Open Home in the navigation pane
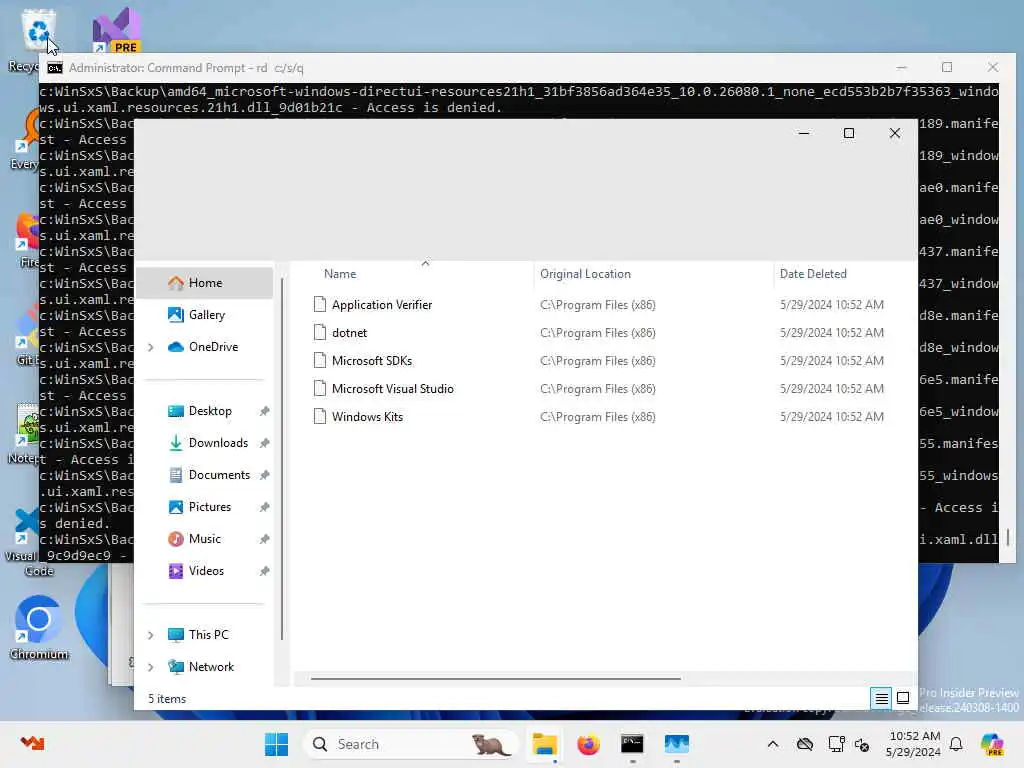Image resolution: width=1024 pixels, height=768 pixels. (x=204, y=283)
